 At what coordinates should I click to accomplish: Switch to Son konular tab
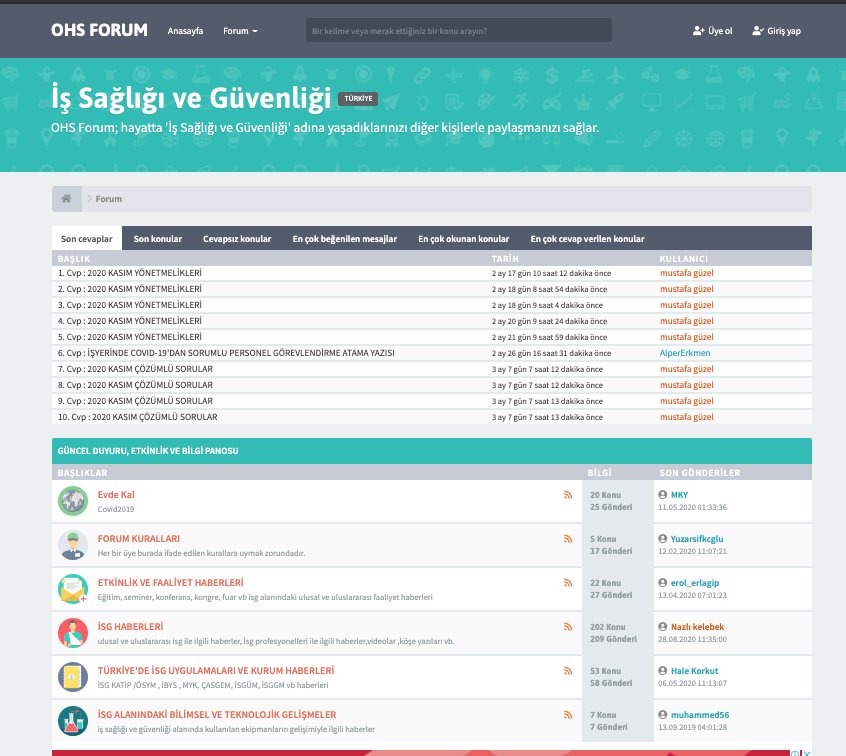pos(158,239)
